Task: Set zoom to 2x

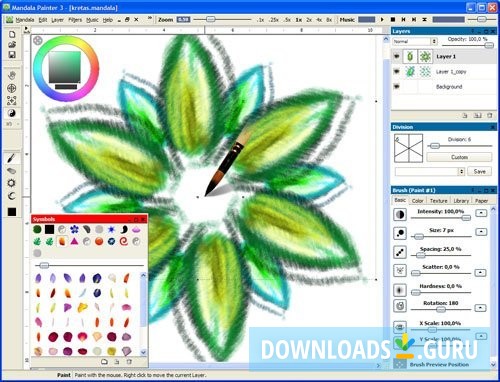Action: point(309,20)
